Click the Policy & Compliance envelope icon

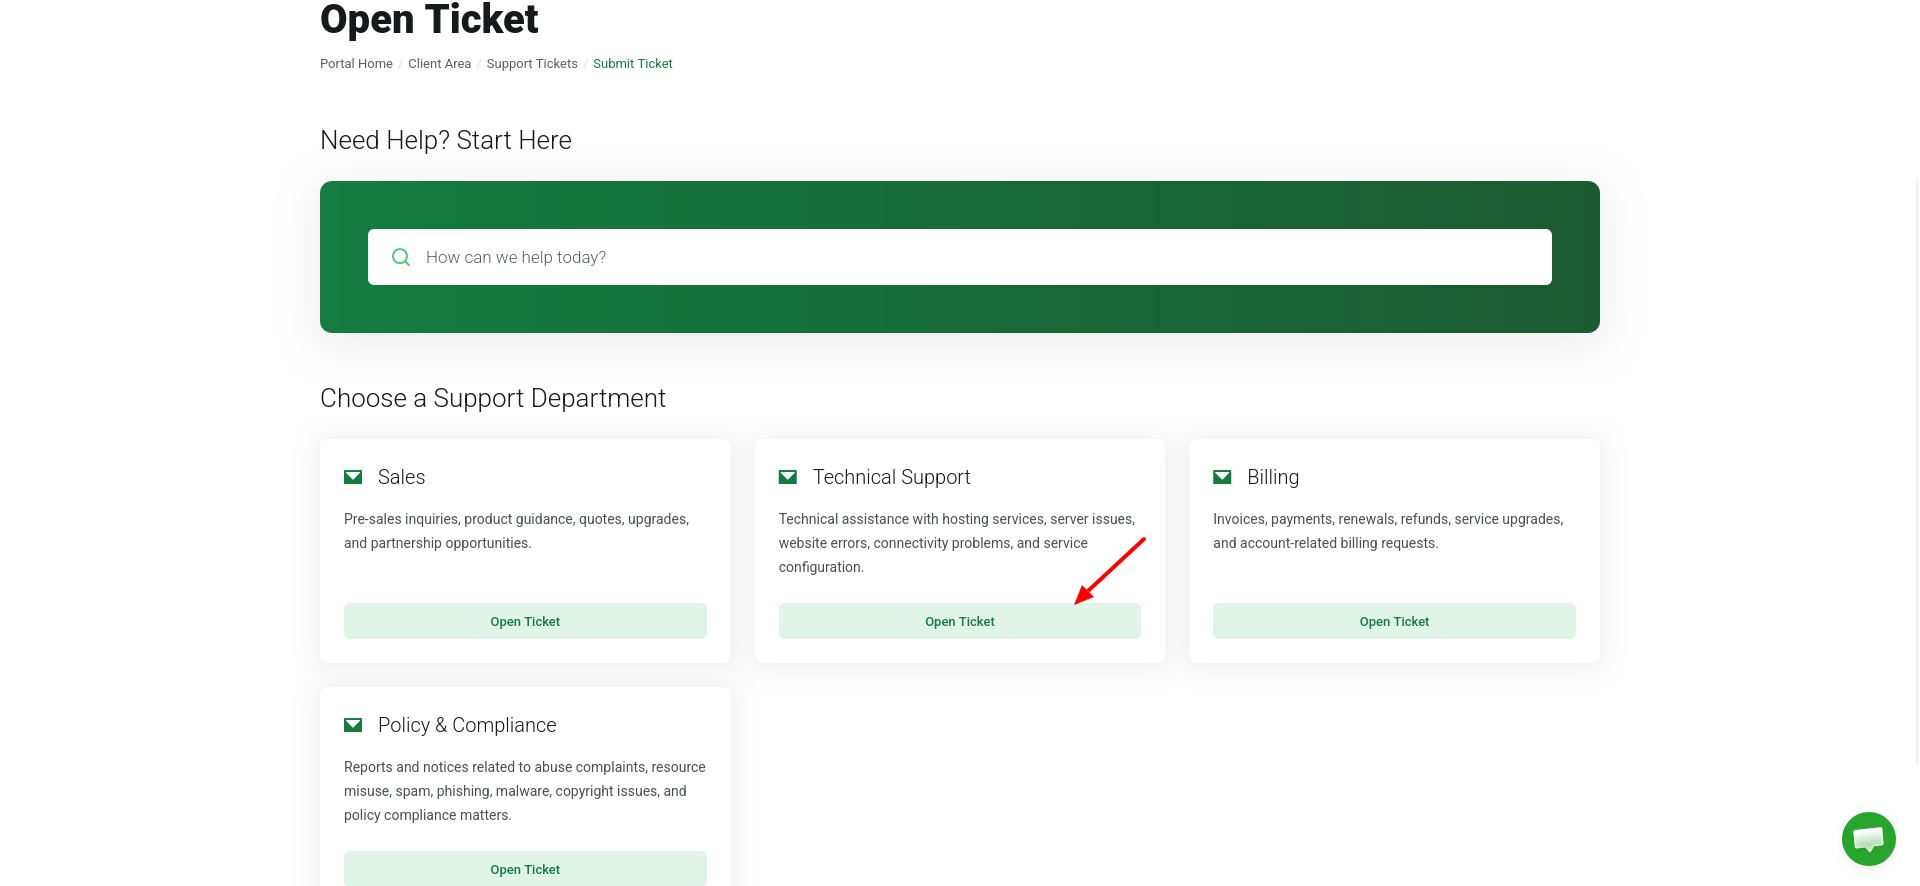tap(353, 725)
